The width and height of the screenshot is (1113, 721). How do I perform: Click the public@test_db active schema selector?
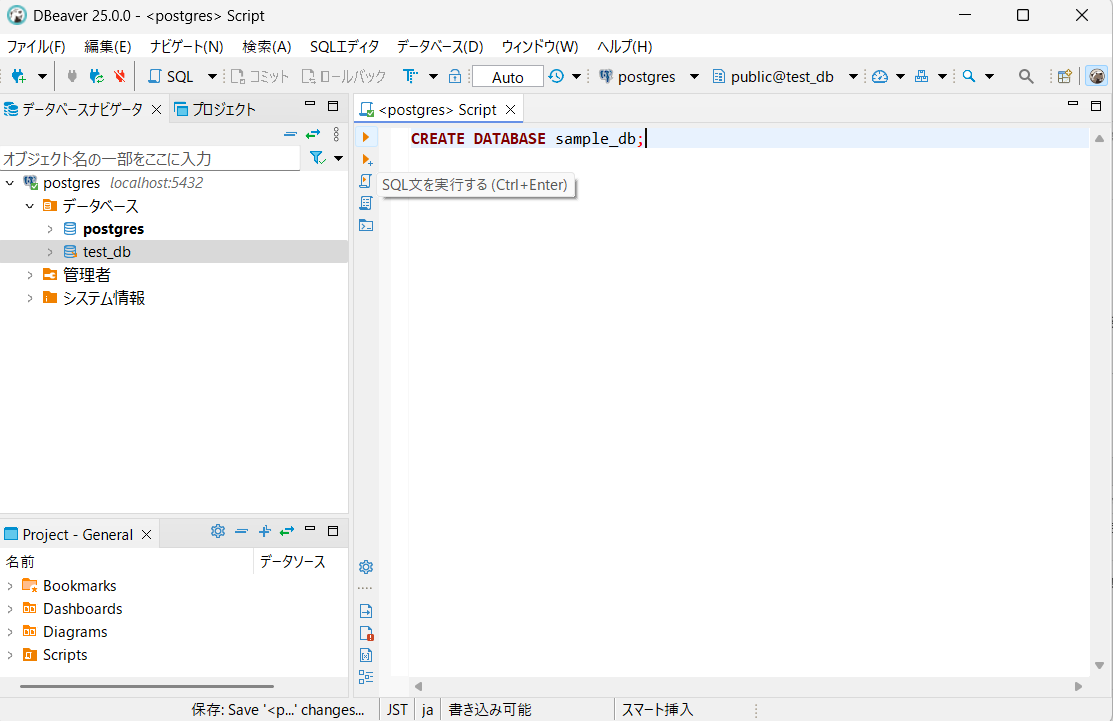point(781,76)
